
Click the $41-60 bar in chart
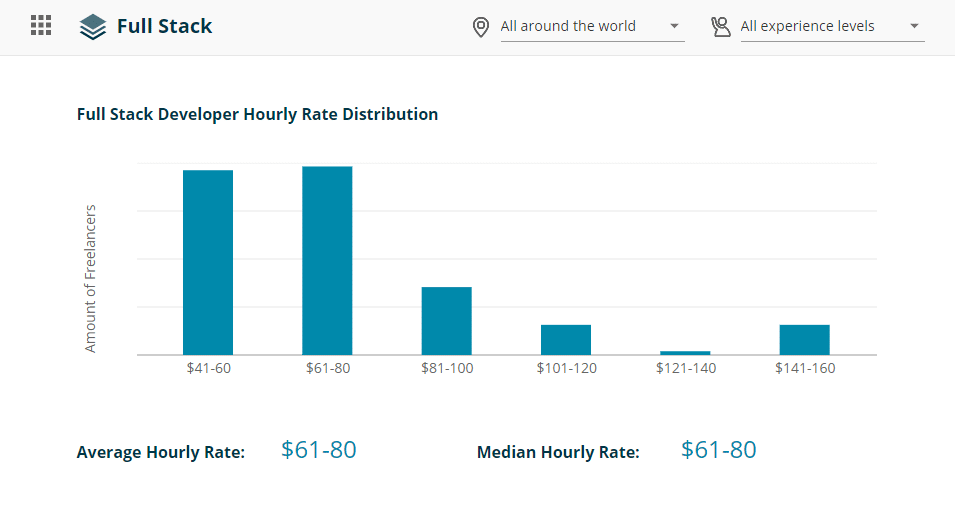208,262
